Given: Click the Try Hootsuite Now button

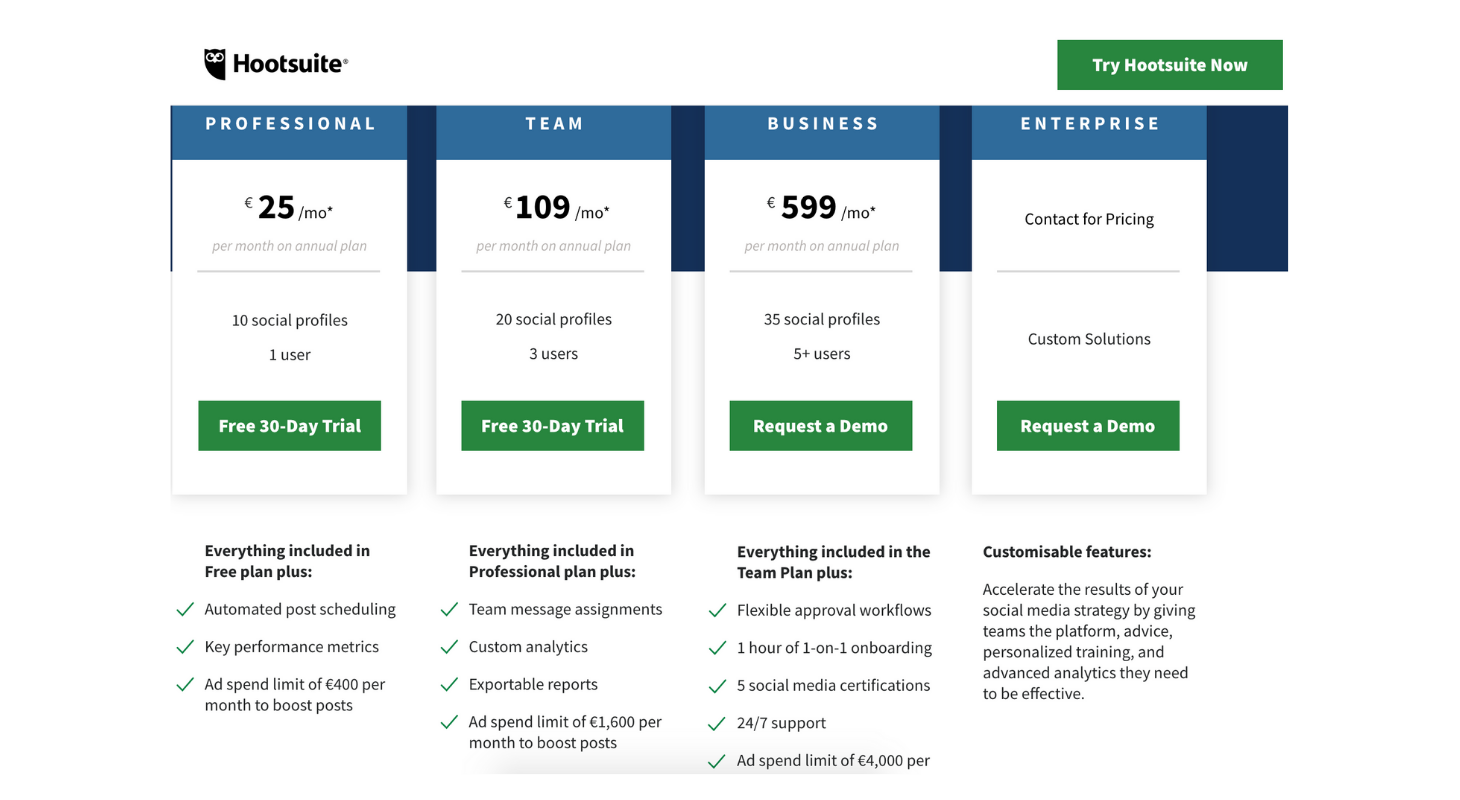Looking at the screenshot, I should coord(1170,65).
